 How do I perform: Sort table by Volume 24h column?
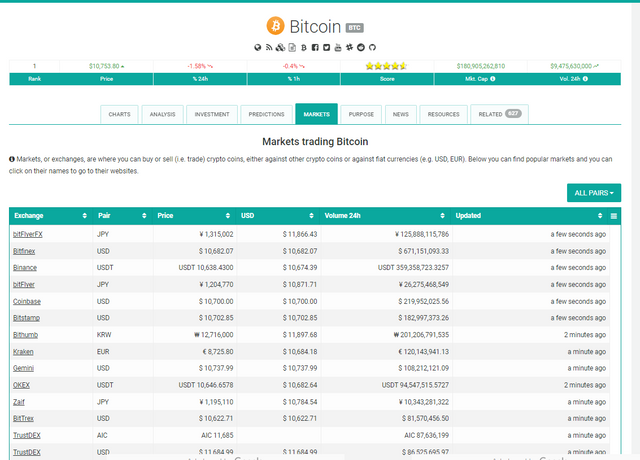pyautogui.click(x=385, y=216)
